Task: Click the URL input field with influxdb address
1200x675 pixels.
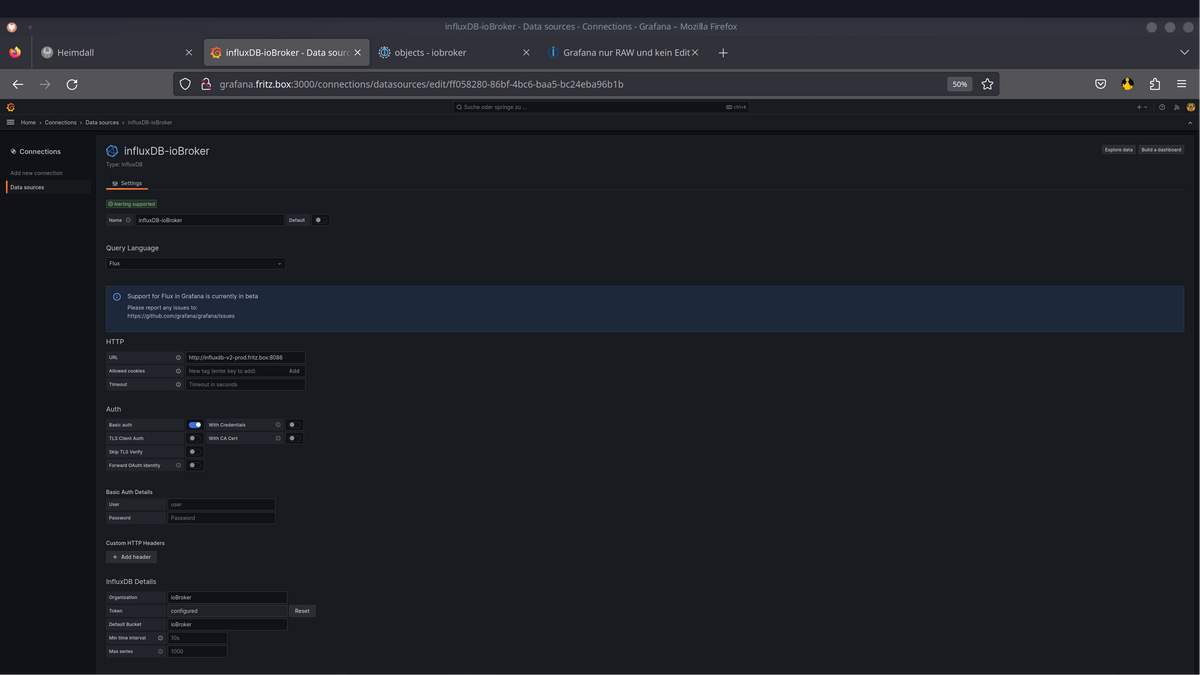Action: pos(245,357)
